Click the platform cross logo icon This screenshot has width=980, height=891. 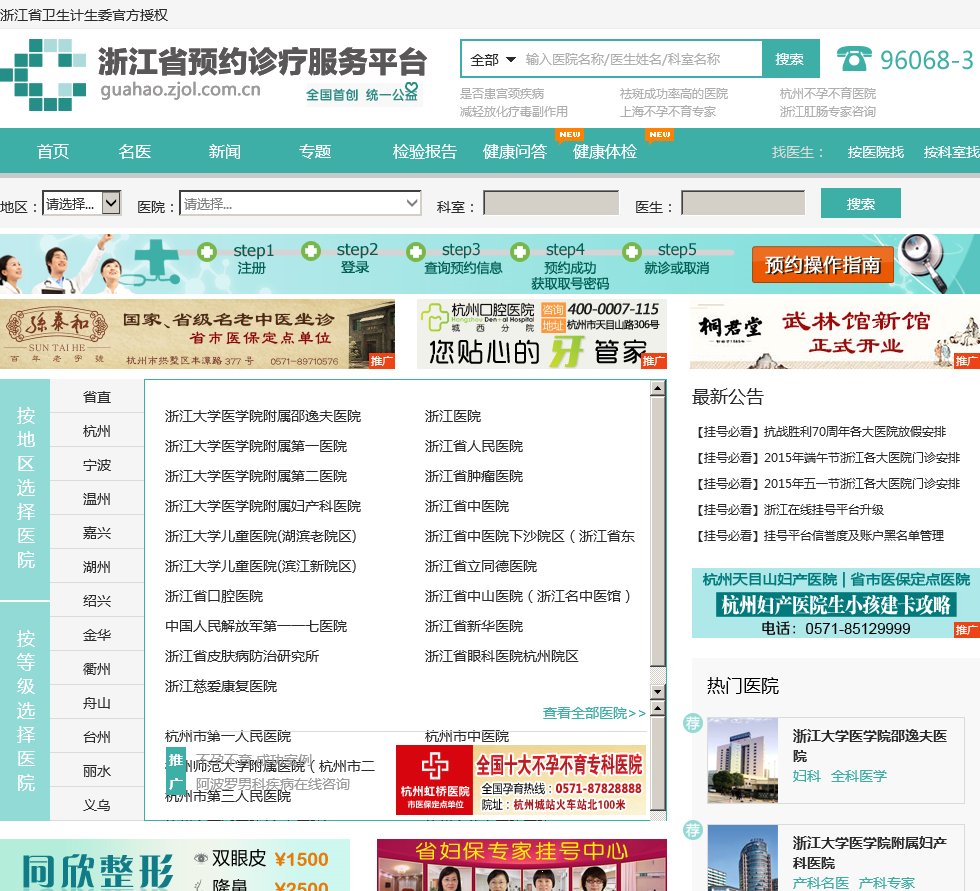click(x=43, y=75)
